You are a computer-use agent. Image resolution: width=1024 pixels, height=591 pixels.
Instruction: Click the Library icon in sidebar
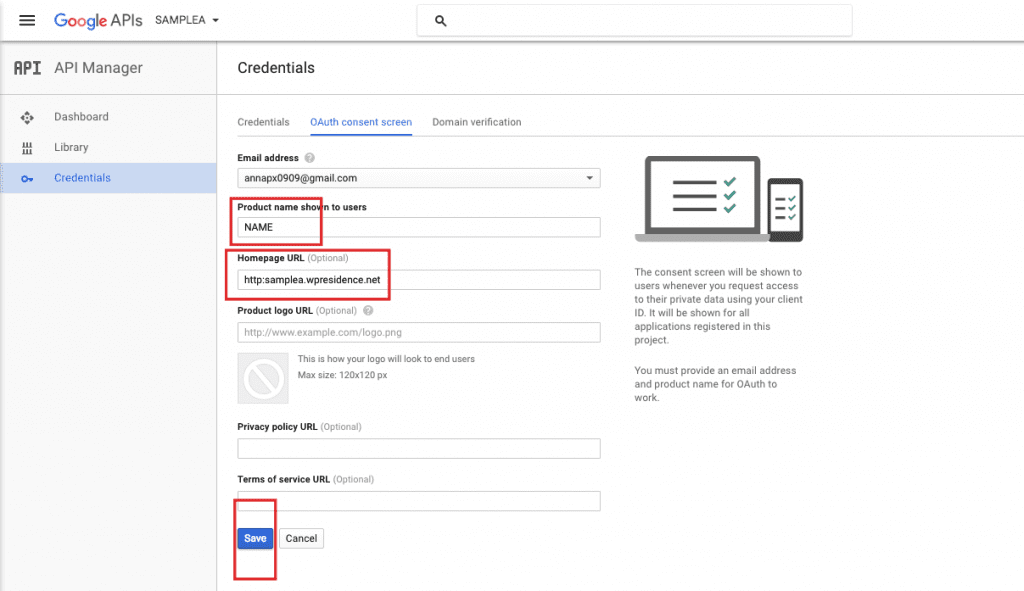click(x=27, y=148)
